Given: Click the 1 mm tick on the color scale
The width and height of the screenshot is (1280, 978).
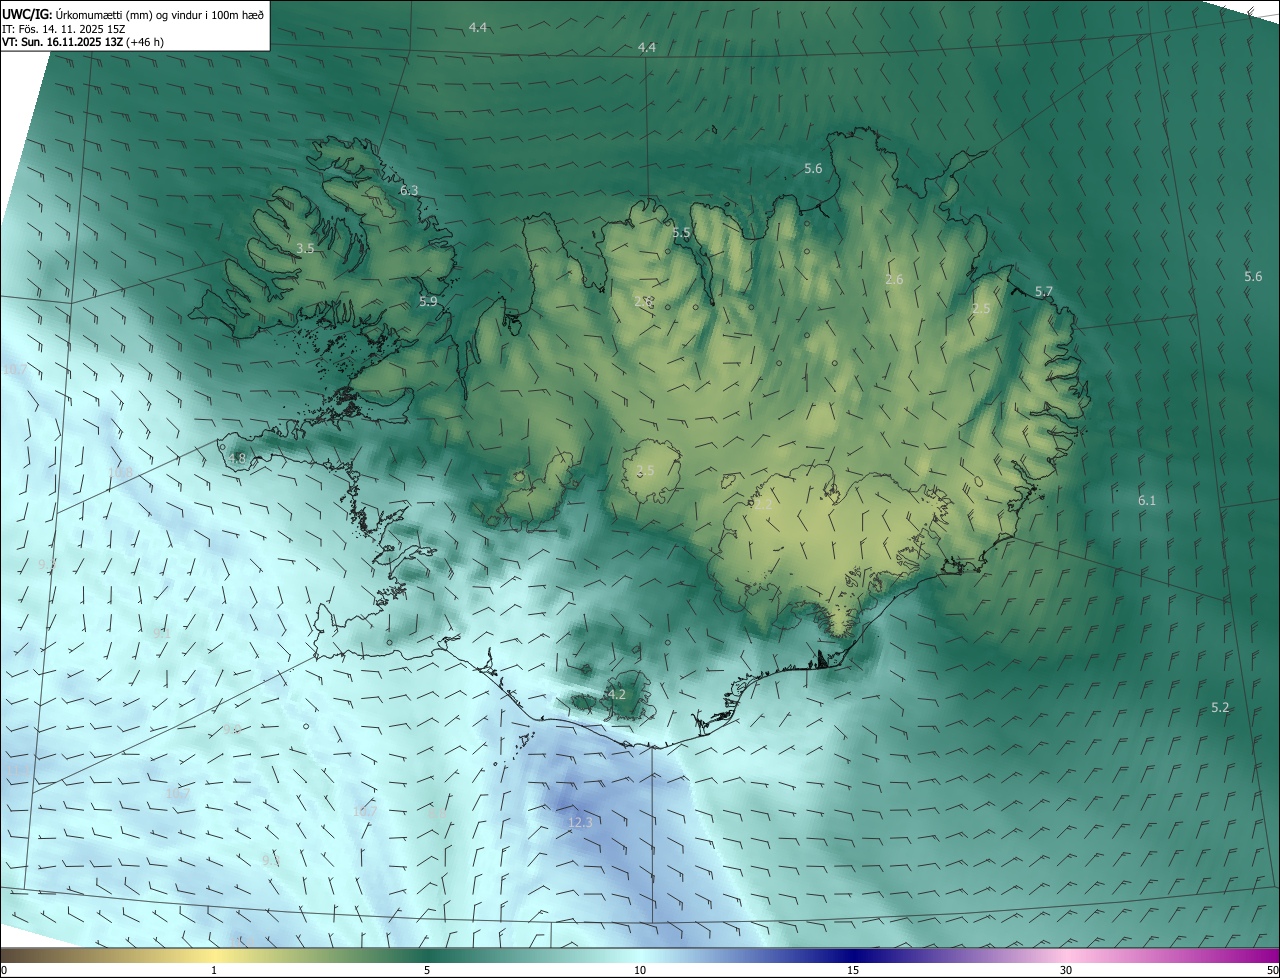Looking at the screenshot, I should (x=214, y=970).
